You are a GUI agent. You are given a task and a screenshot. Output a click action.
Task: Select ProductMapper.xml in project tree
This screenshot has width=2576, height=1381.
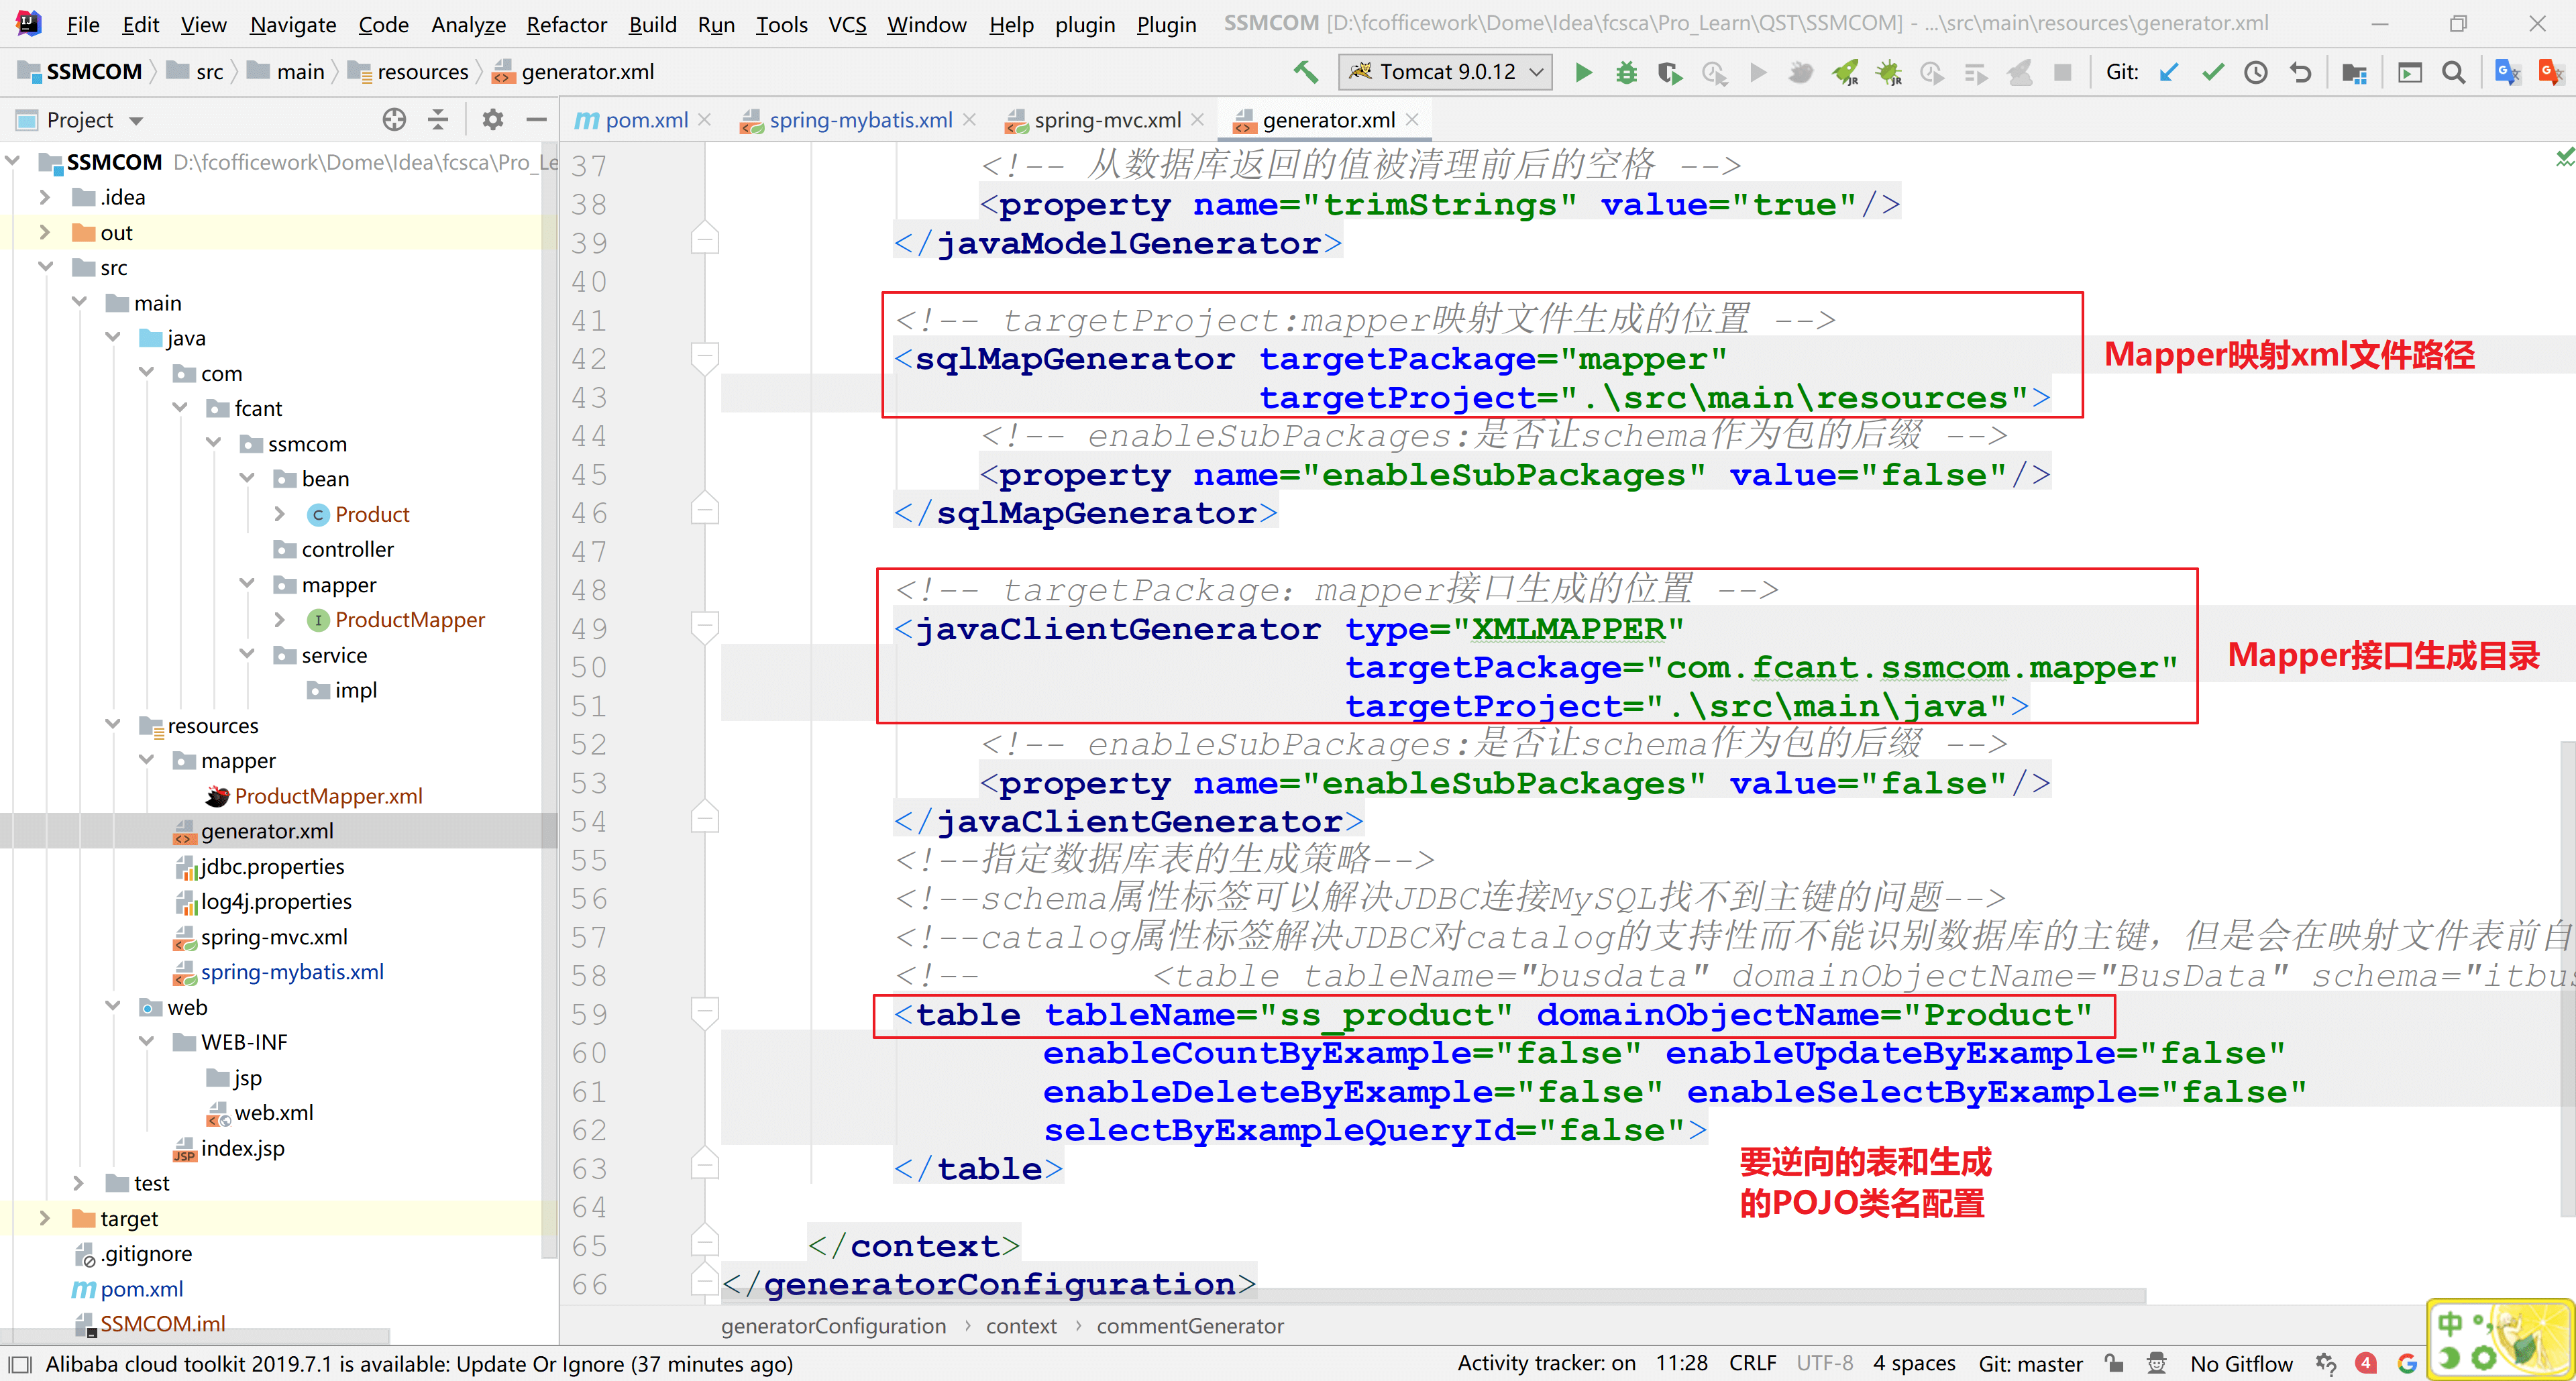click(x=328, y=796)
